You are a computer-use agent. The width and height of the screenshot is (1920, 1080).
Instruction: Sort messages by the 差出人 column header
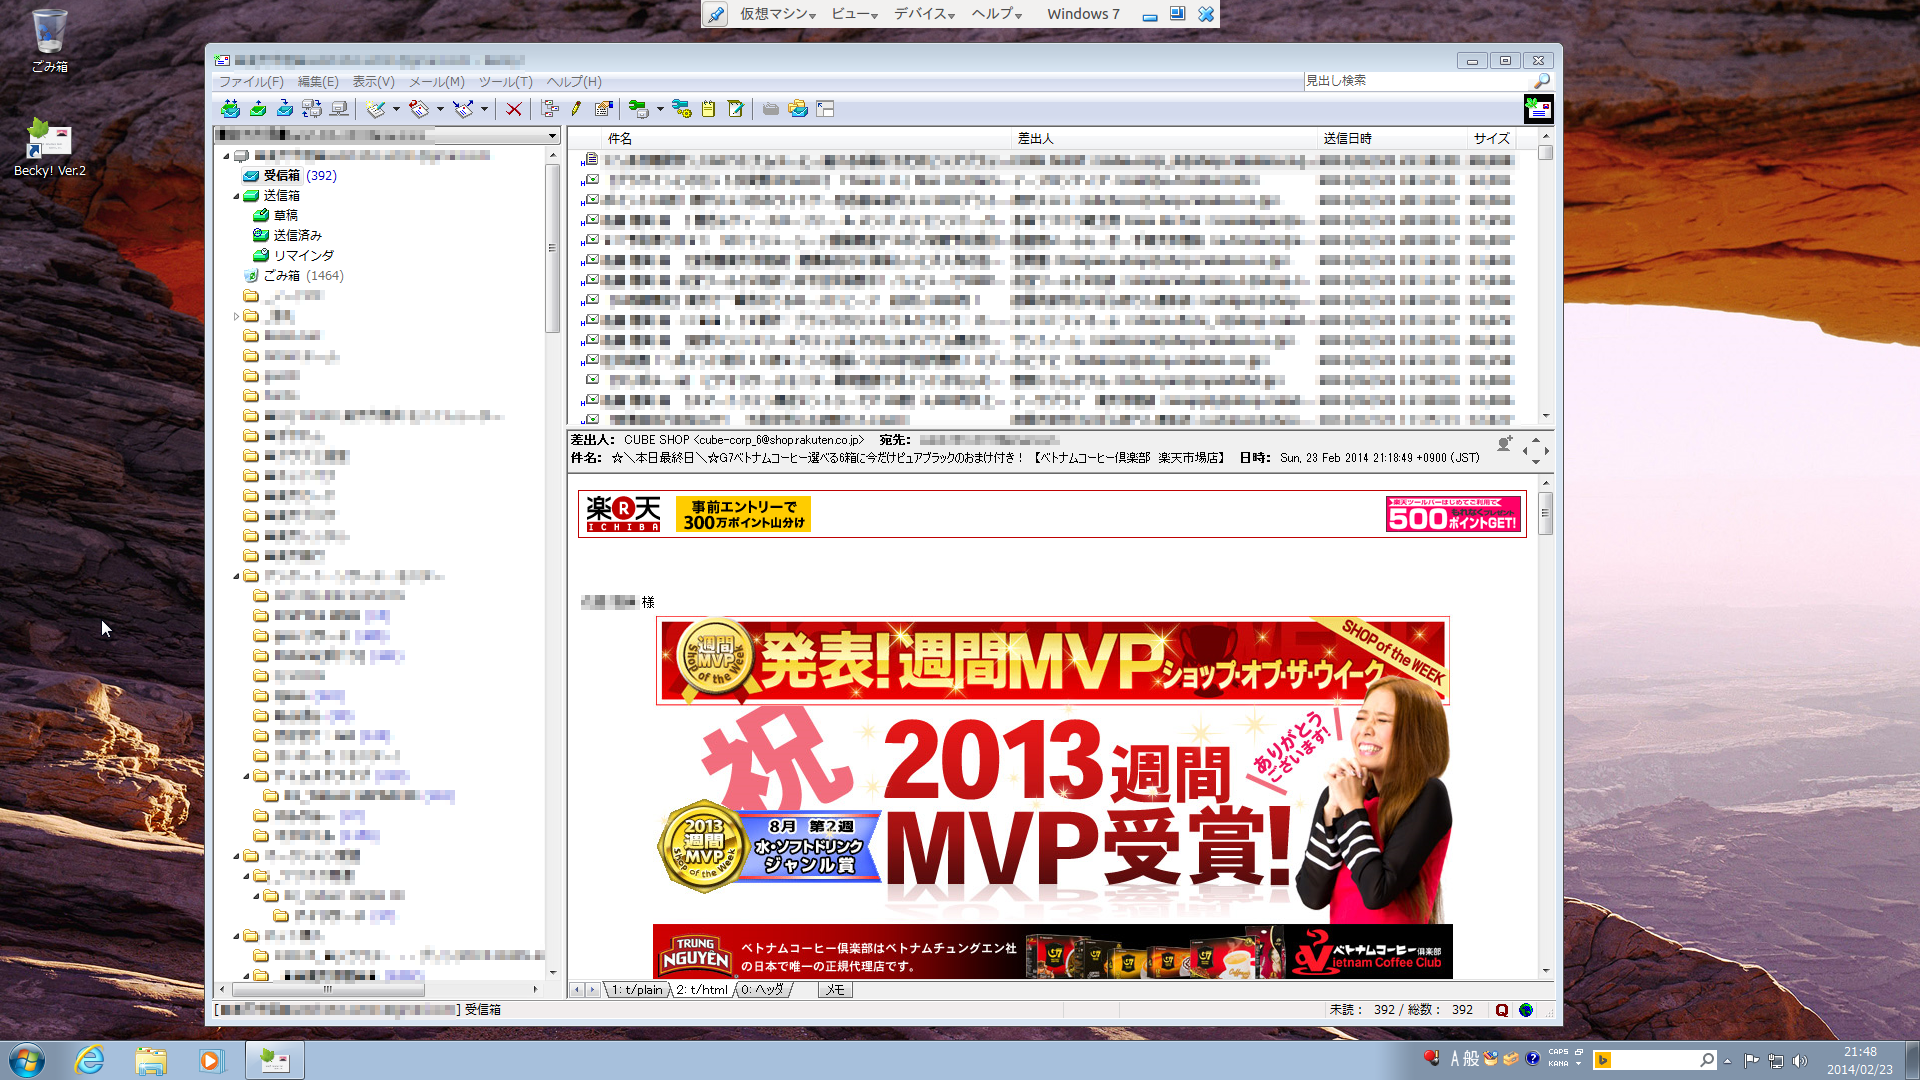coord(1165,139)
